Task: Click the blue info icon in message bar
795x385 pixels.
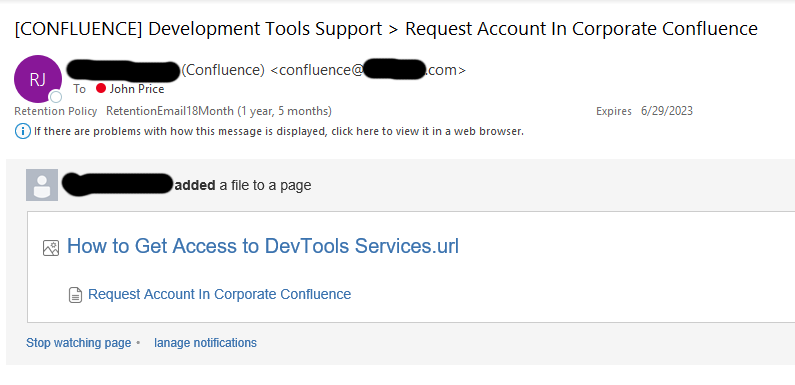Action: [22, 131]
